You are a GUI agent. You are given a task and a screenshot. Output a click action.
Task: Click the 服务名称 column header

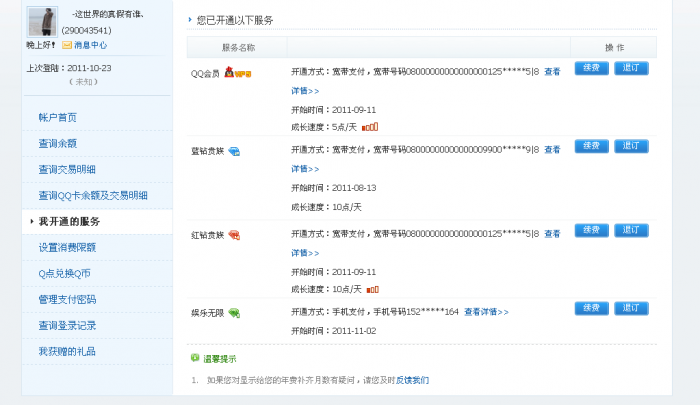coord(238,47)
